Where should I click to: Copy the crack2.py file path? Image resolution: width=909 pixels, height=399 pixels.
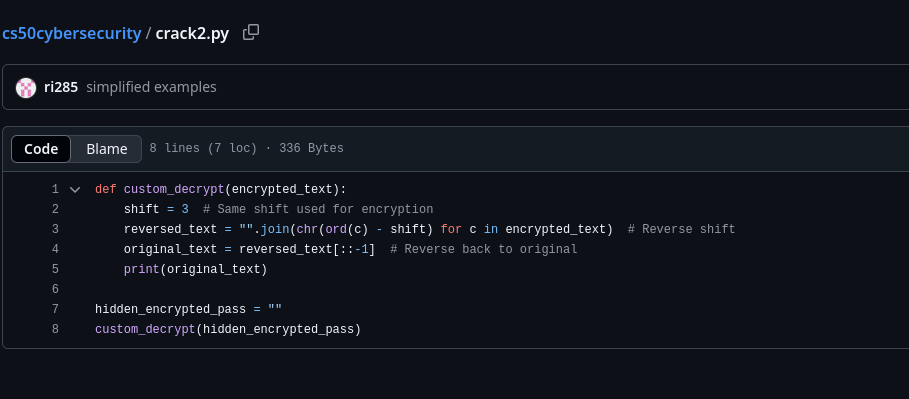pos(251,32)
